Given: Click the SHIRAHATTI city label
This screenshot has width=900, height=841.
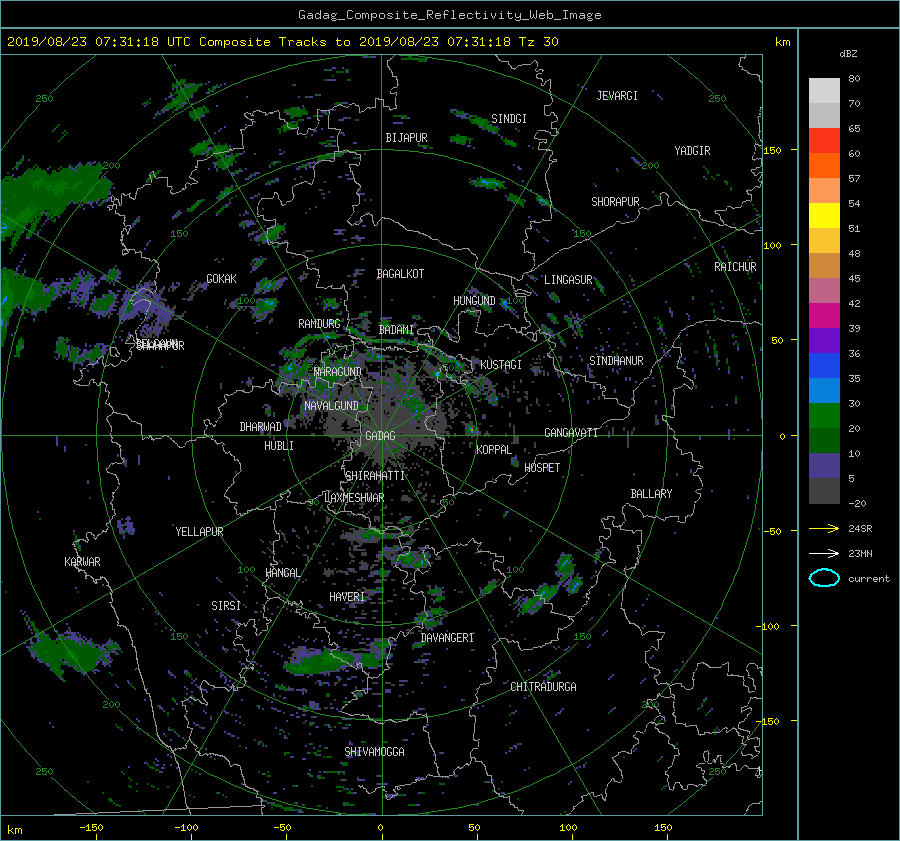Looking at the screenshot, I should pyautogui.click(x=375, y=476).
